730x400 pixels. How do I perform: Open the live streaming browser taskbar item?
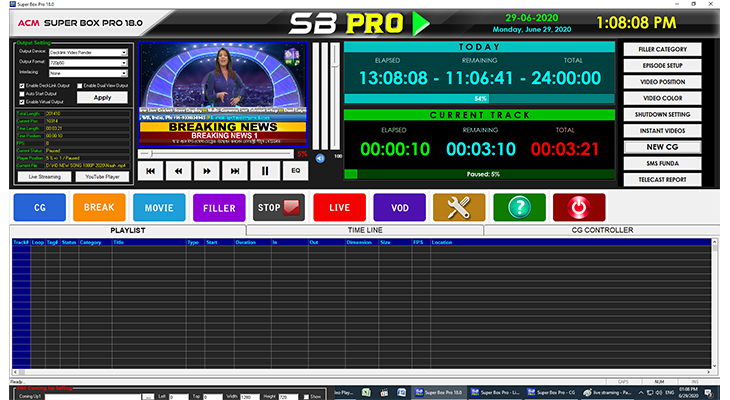coord(608,393)
